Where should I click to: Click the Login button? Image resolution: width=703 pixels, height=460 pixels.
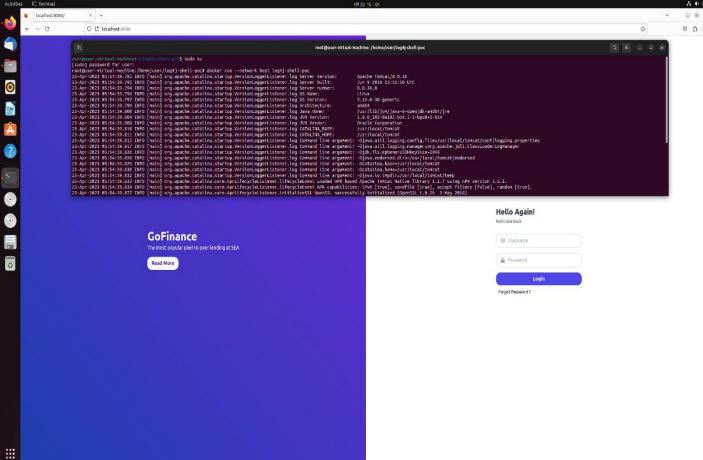(x=538, y=279)
